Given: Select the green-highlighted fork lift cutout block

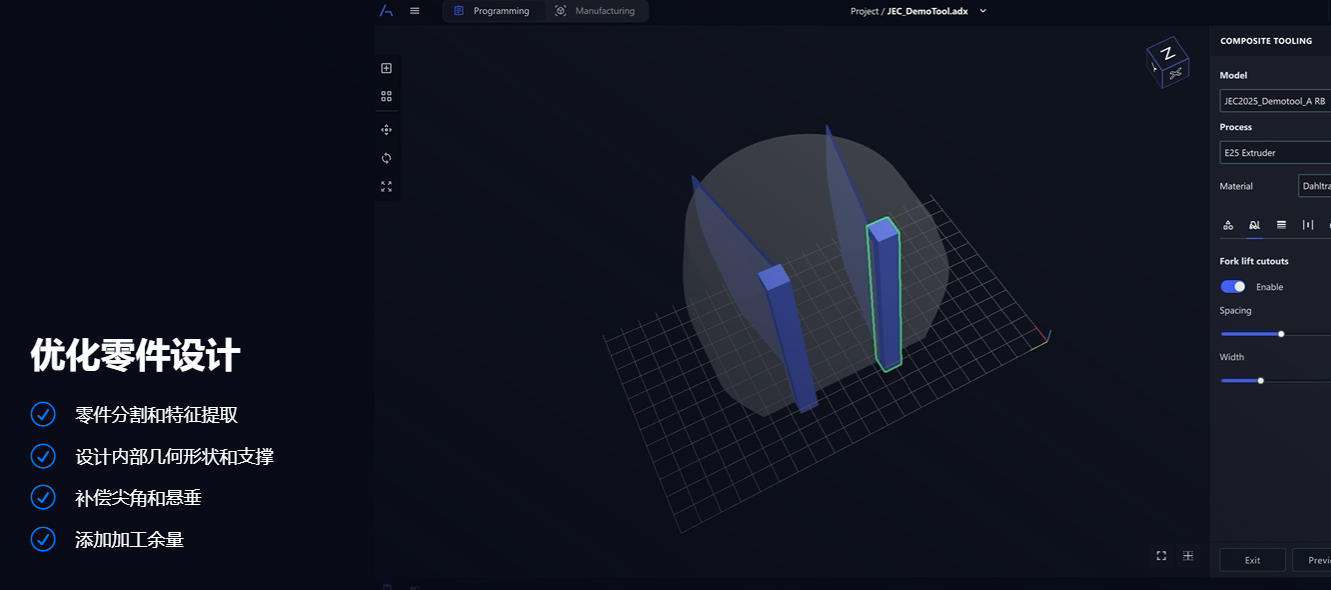Looking at the screenshot, I should coord(885,295).
